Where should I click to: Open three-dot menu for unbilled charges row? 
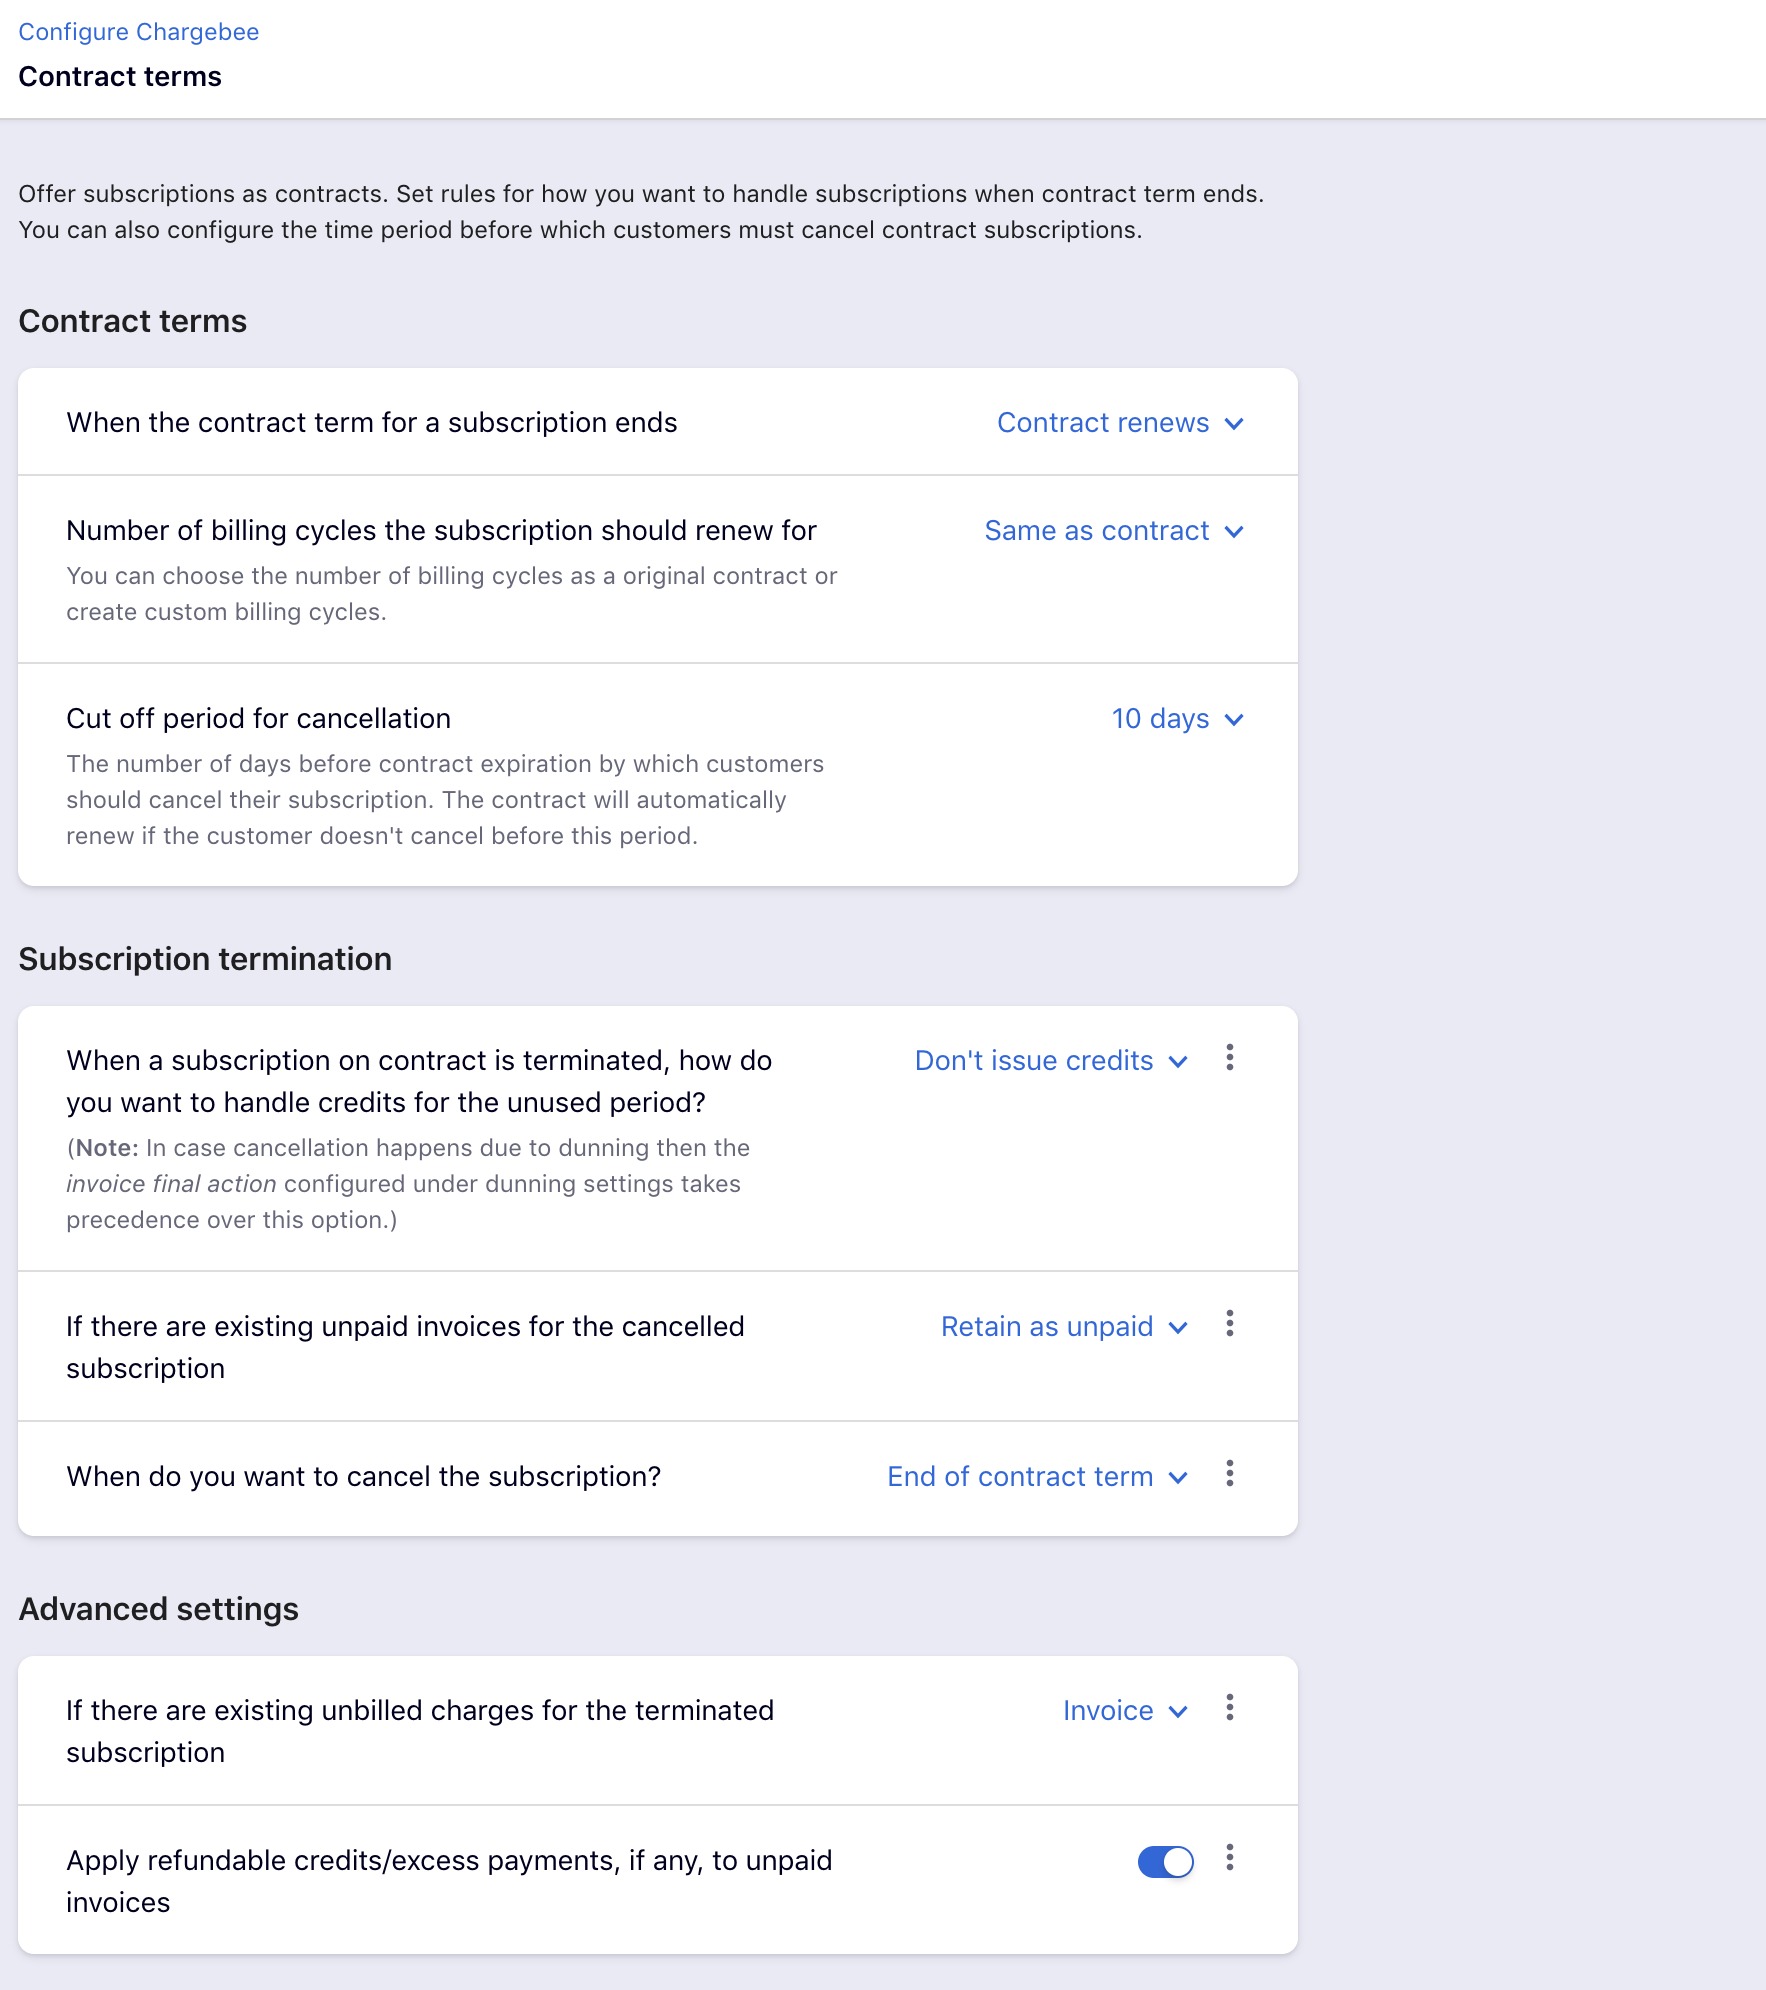1229,1708
